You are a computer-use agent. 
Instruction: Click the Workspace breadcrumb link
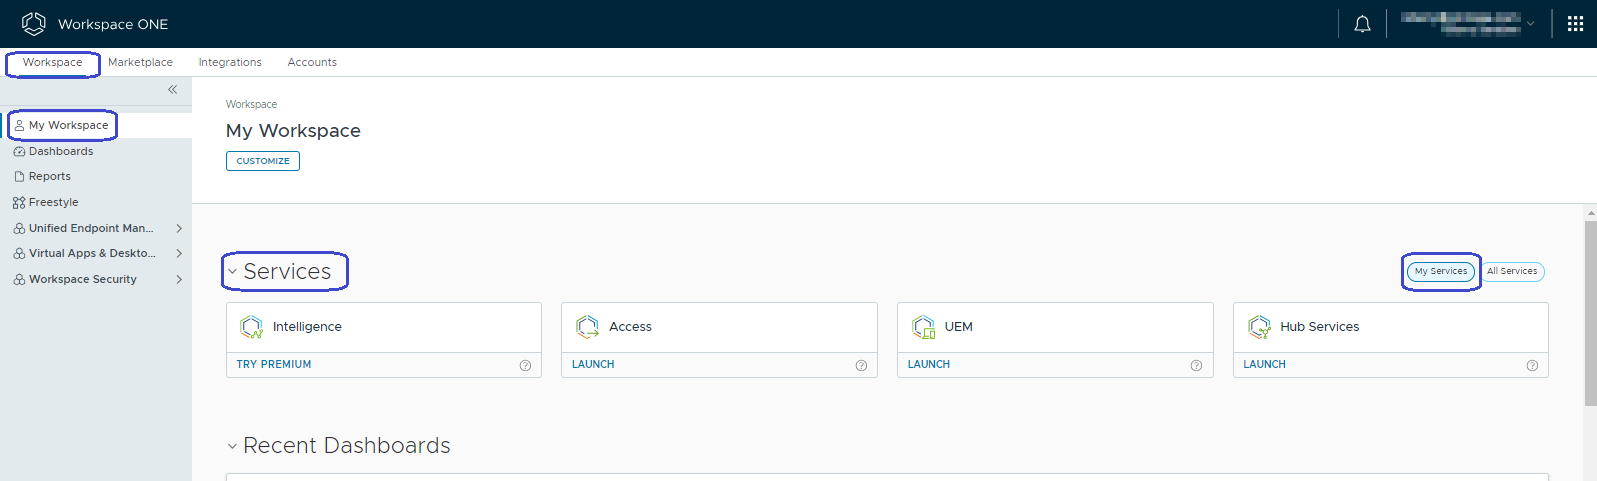(x=251, y=104)
